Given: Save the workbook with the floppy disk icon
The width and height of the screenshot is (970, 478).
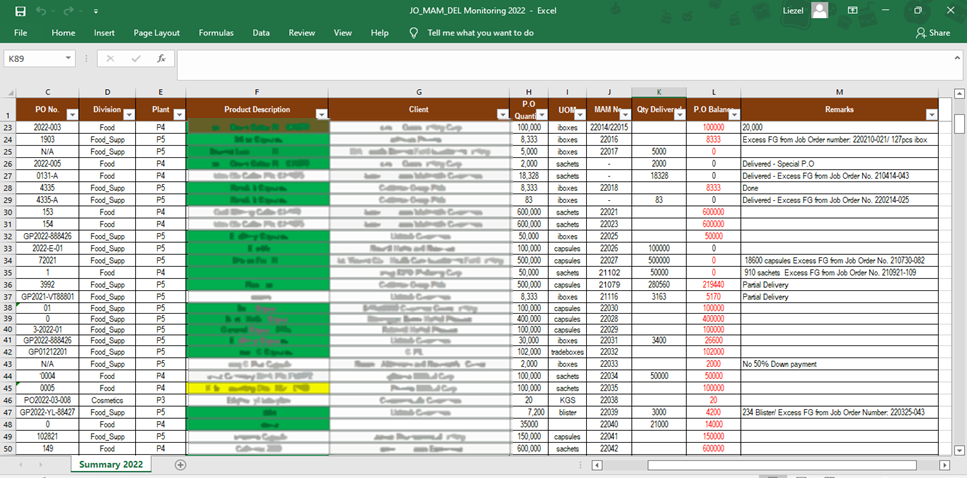Looking at the screenshot, I should (x=20, y=11).
